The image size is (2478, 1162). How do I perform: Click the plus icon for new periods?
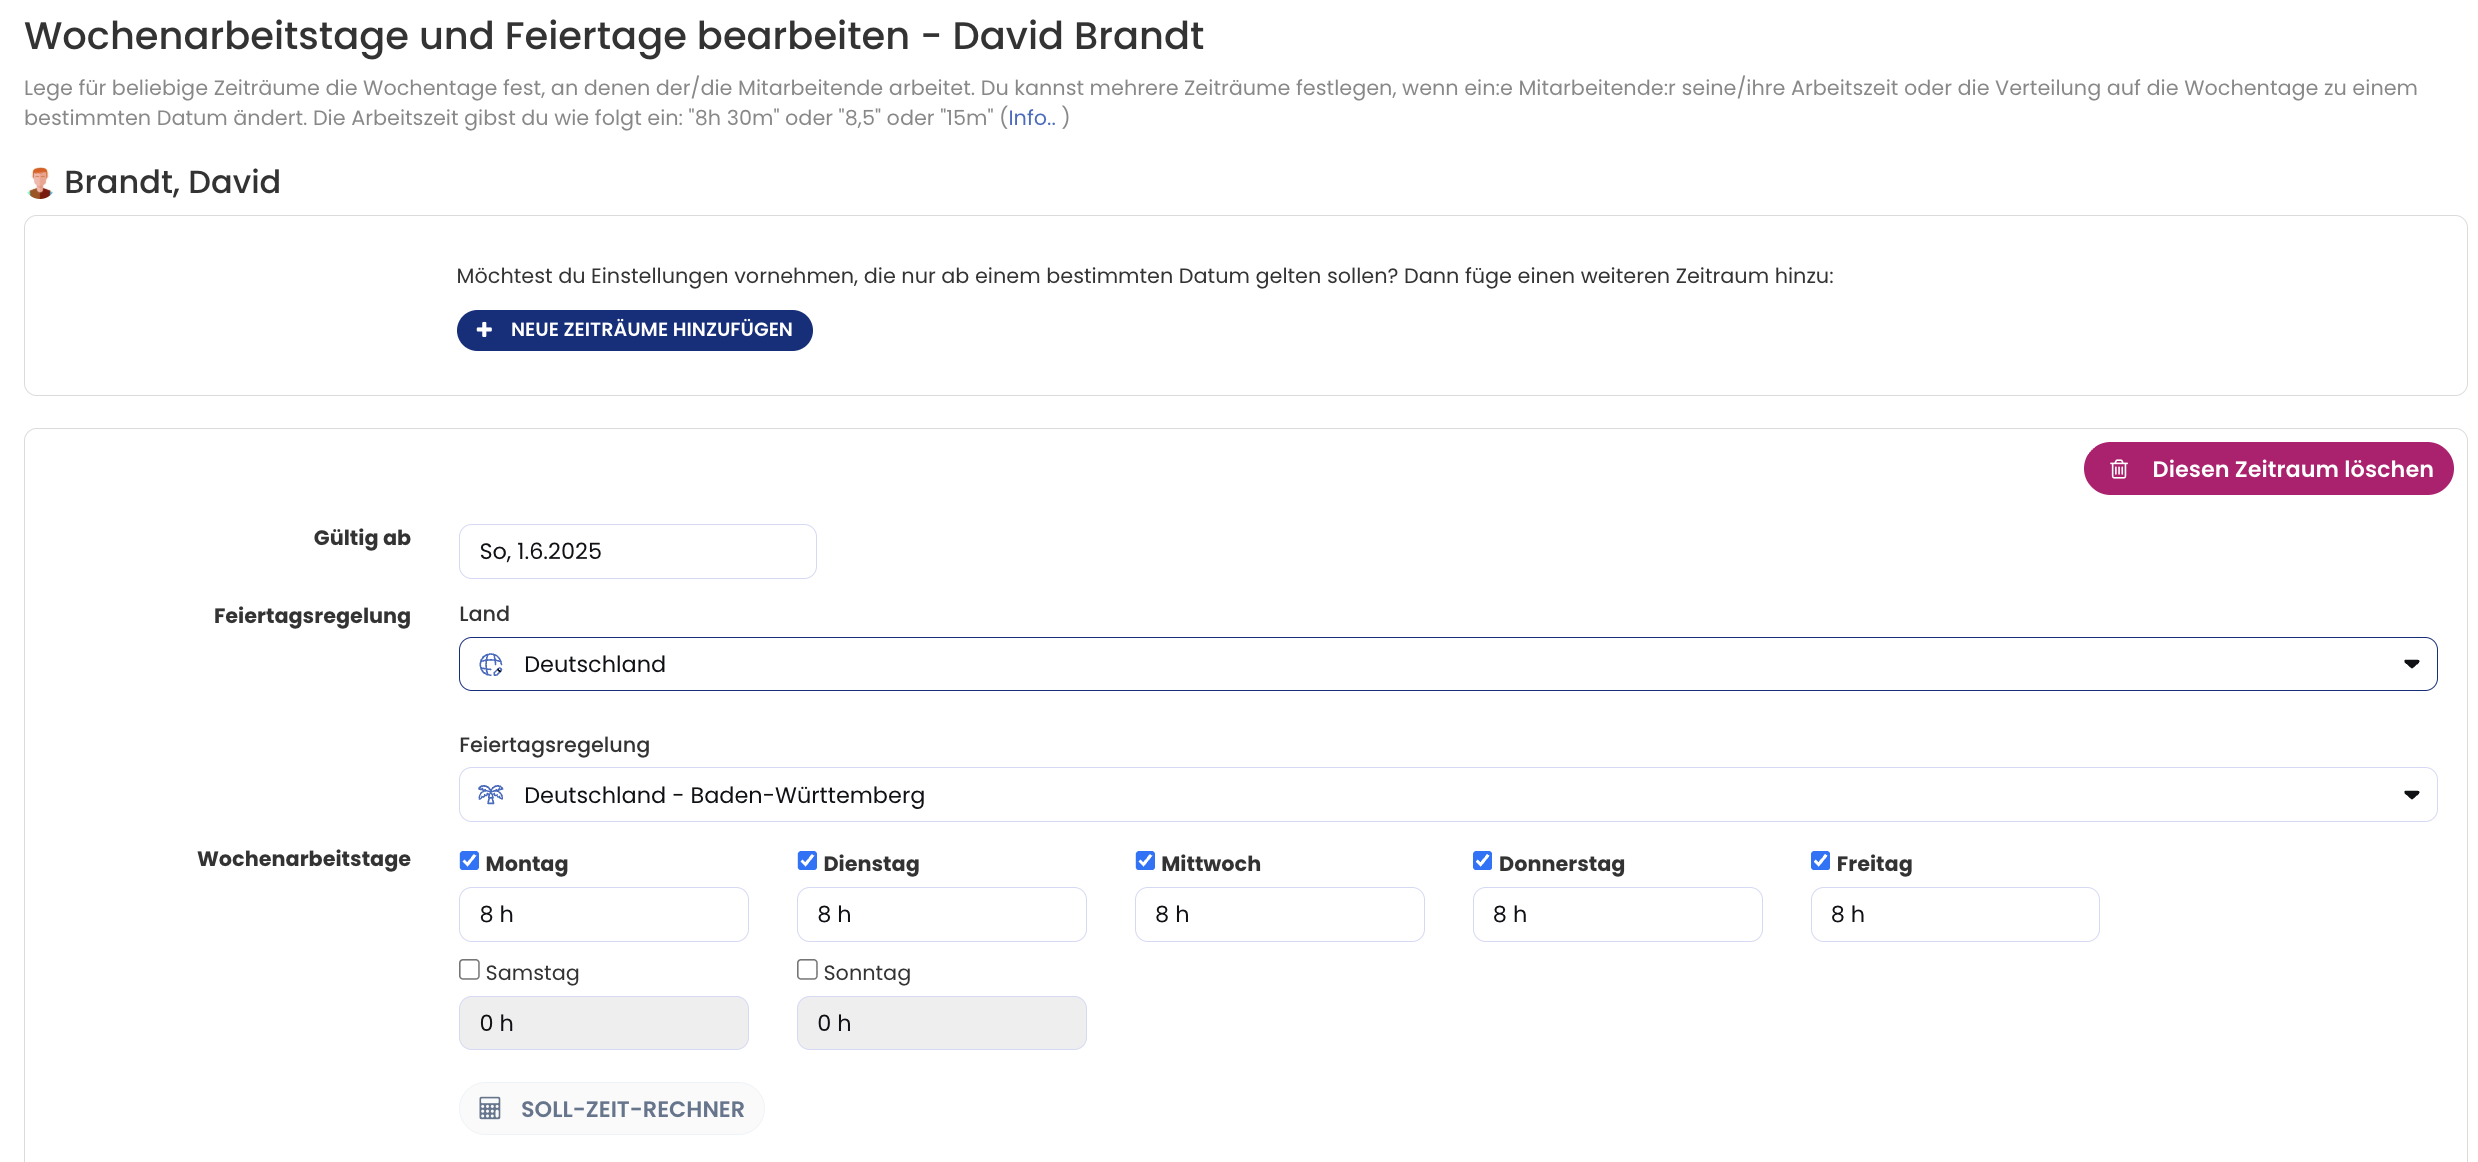(484, 330)
